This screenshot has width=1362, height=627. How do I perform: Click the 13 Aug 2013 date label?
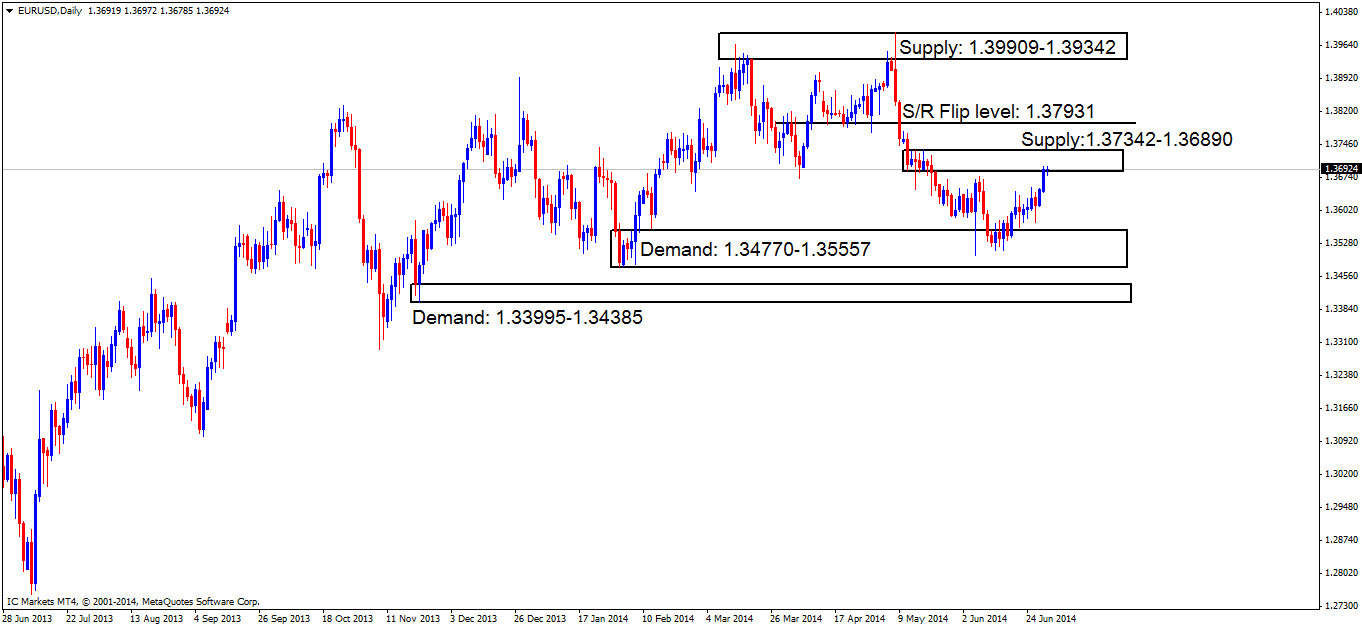156,619
